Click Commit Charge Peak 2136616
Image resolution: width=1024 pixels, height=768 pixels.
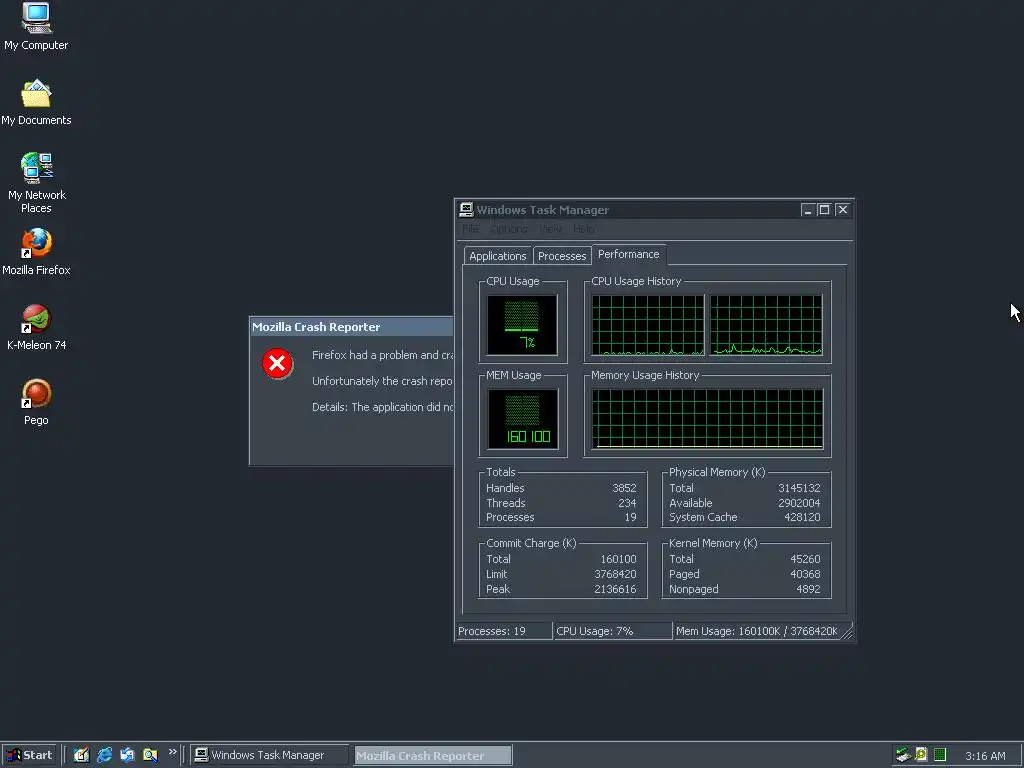[x=615, y=589]
